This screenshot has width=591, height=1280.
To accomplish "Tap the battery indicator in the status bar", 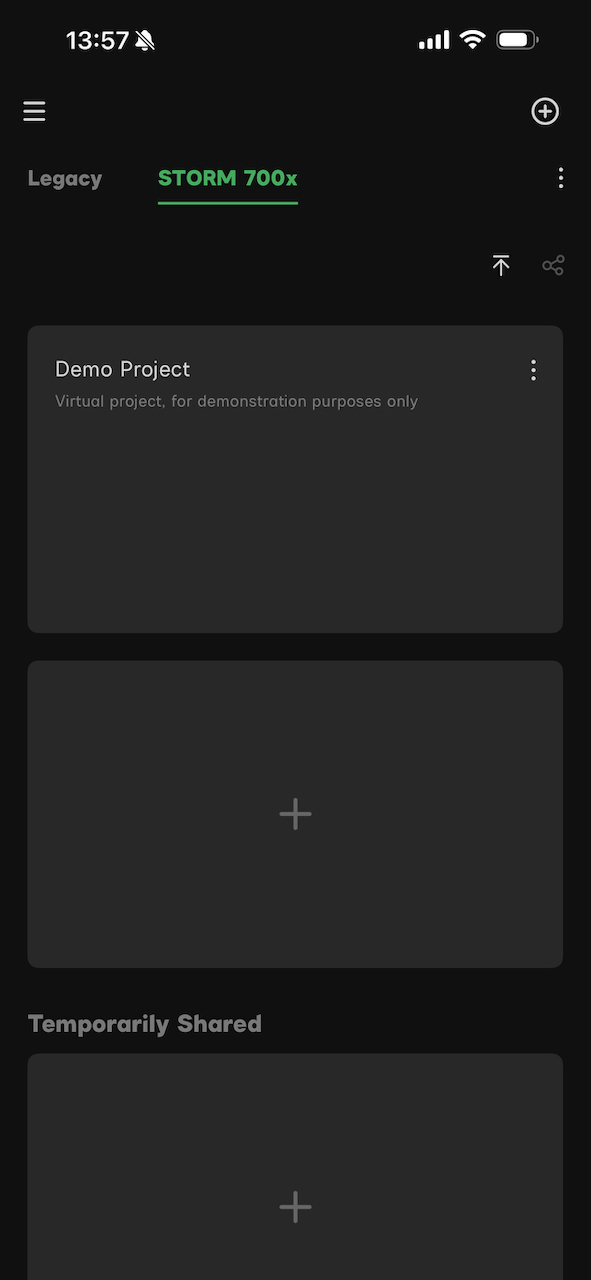I will 518,40.
